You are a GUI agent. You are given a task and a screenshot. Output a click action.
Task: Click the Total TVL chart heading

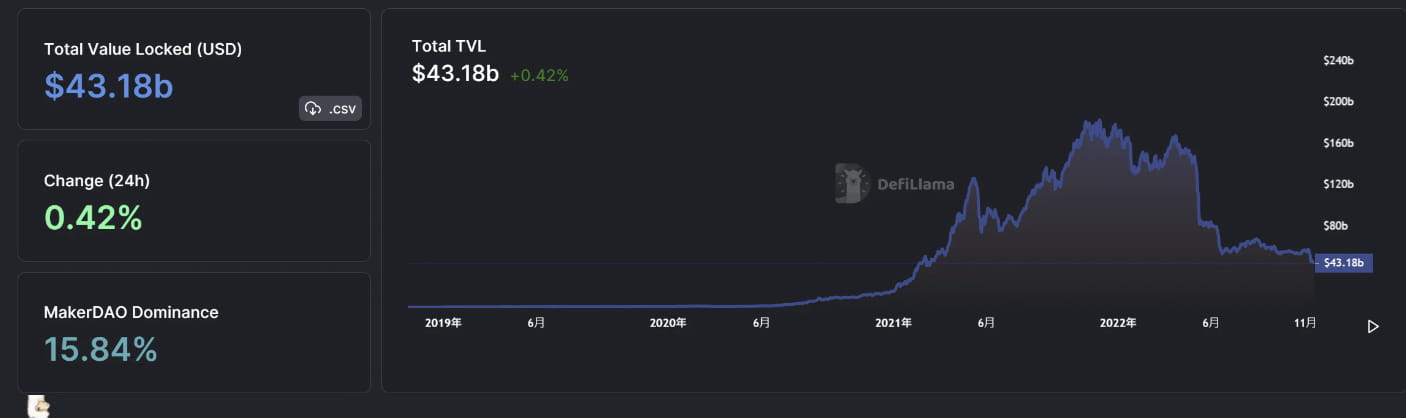point(449,46)
